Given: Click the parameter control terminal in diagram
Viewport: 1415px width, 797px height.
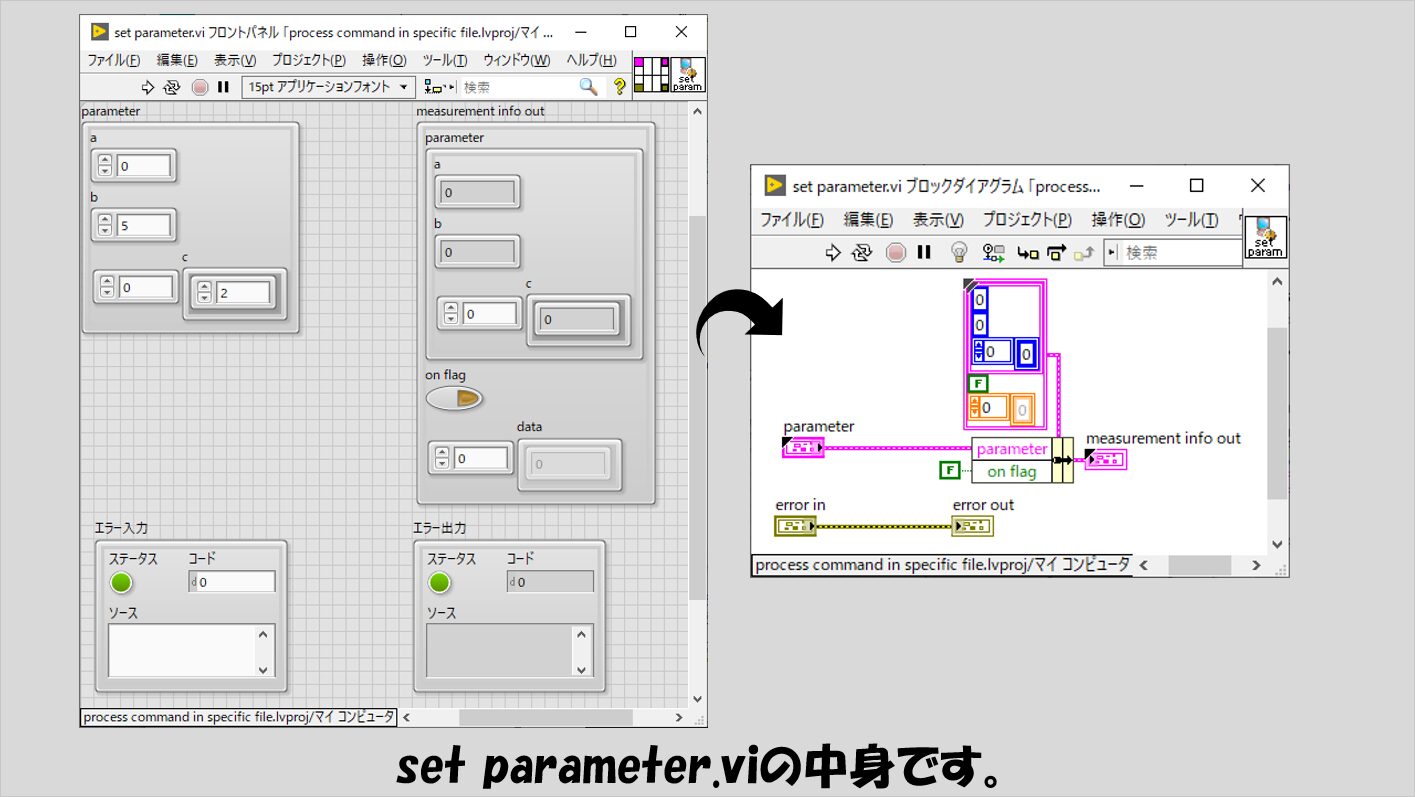Looking at the screenshot, I should 802,448.
